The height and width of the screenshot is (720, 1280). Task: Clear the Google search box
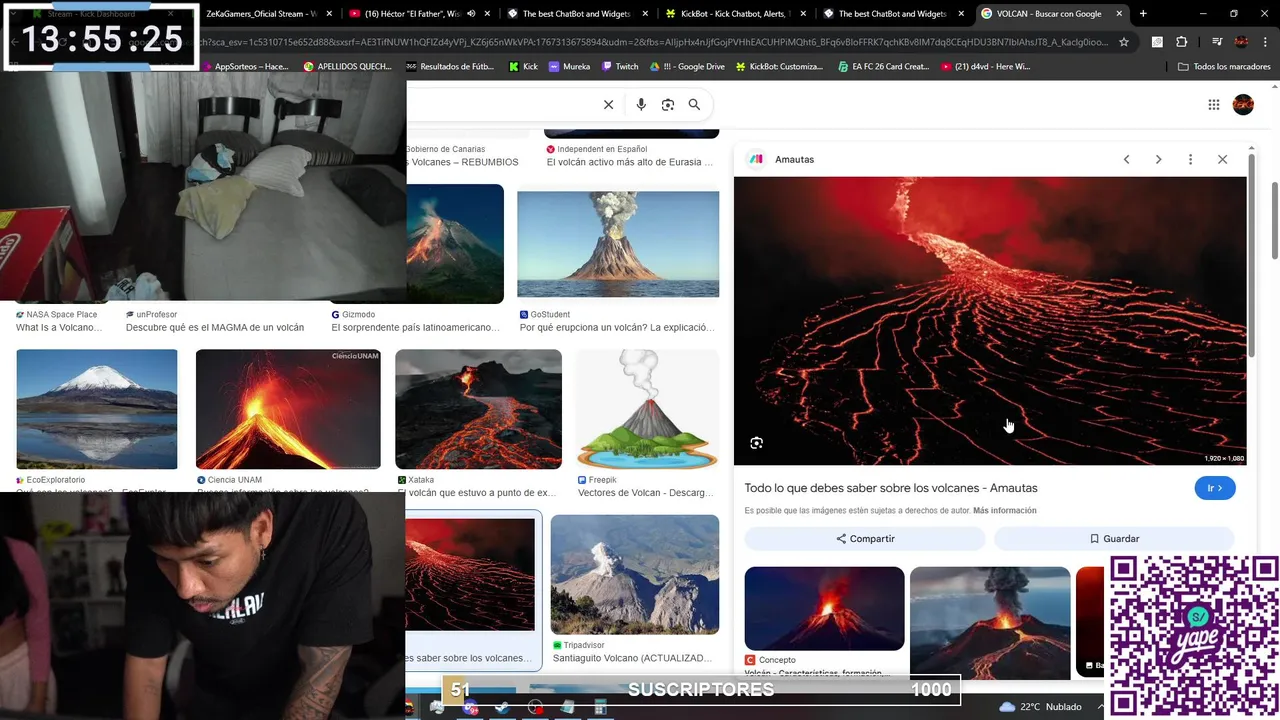coord(608,104)
